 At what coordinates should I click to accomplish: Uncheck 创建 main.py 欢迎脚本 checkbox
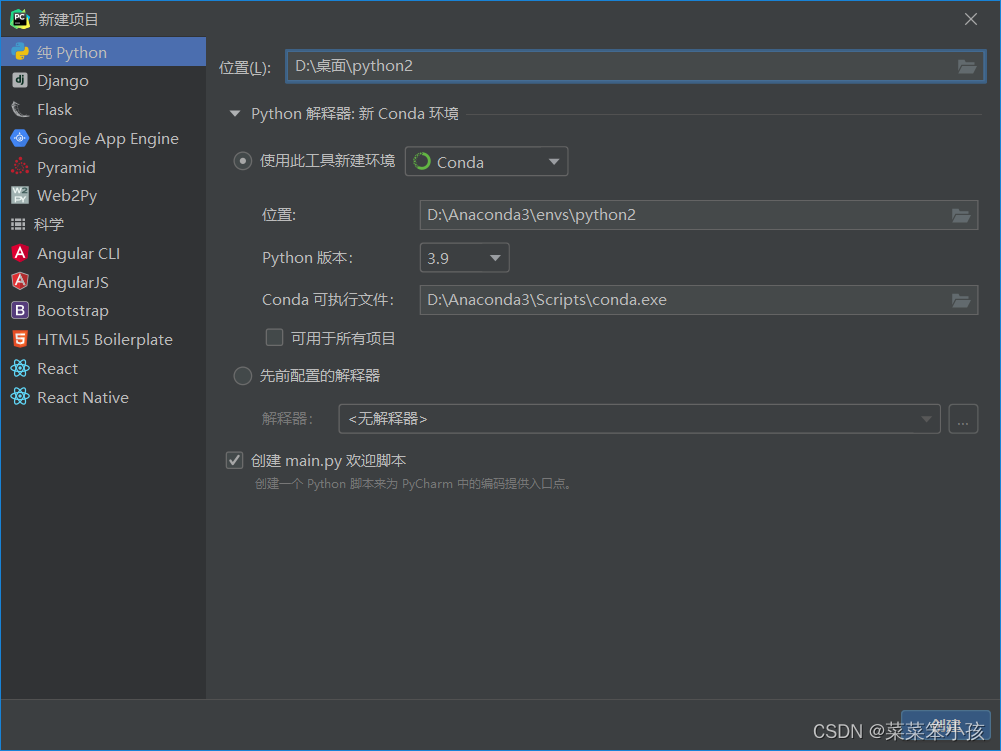[x=234, y=460]
